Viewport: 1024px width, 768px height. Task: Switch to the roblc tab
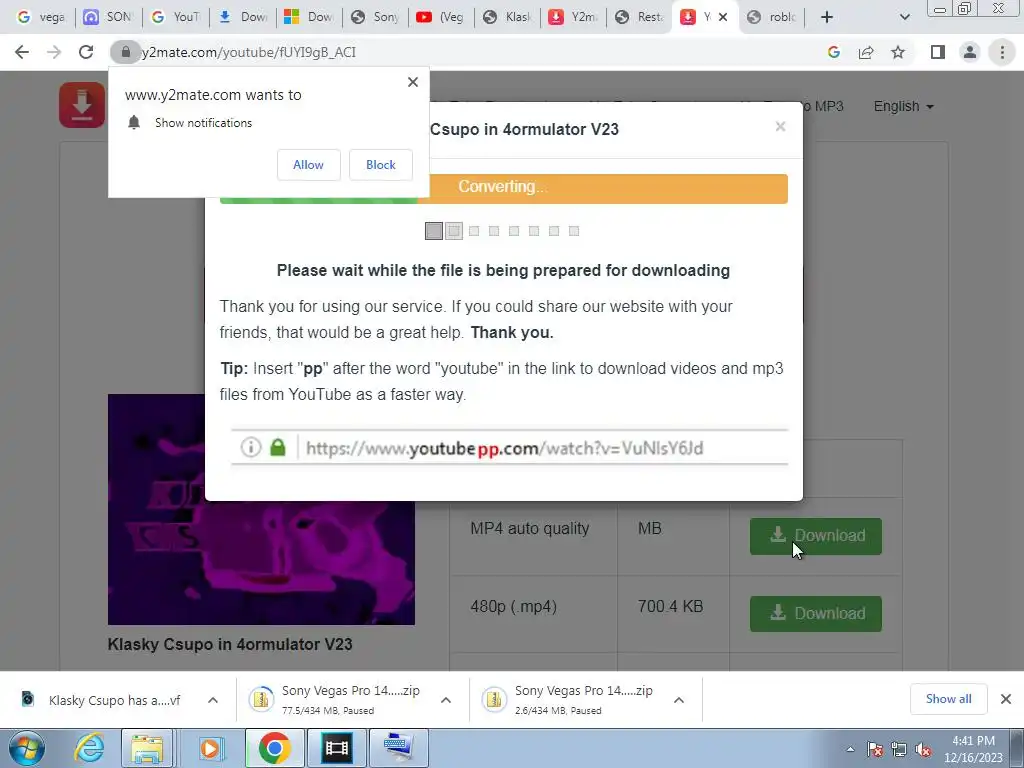(x=773, y=17)
